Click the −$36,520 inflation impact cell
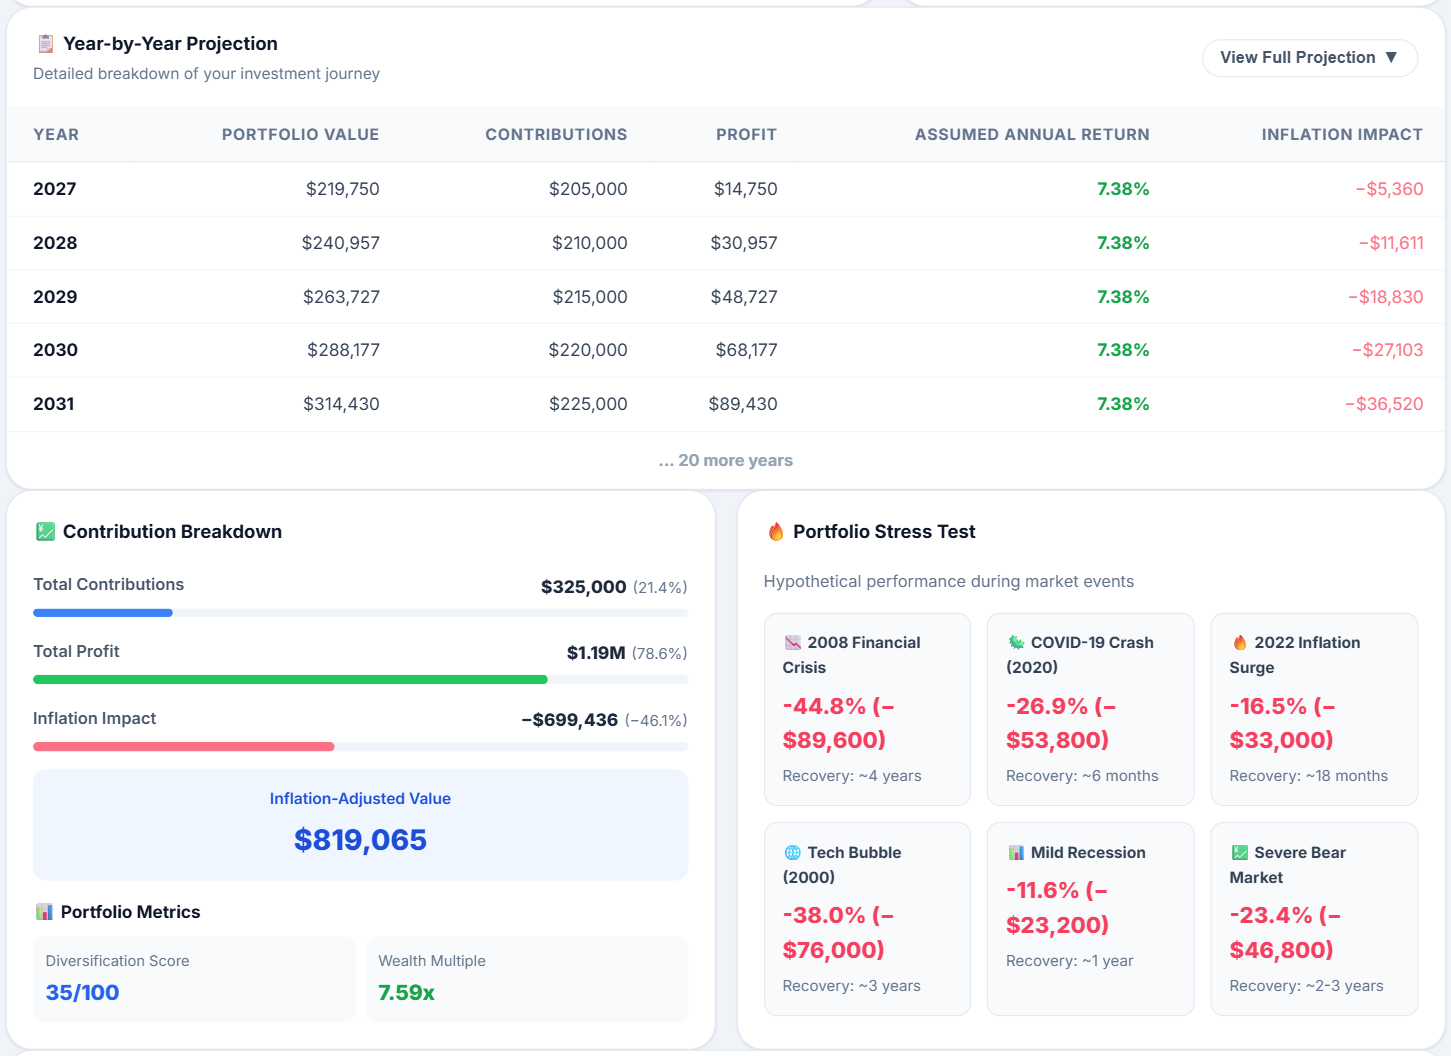This screenshot has height=1056, width=1451. (1384, 404)
